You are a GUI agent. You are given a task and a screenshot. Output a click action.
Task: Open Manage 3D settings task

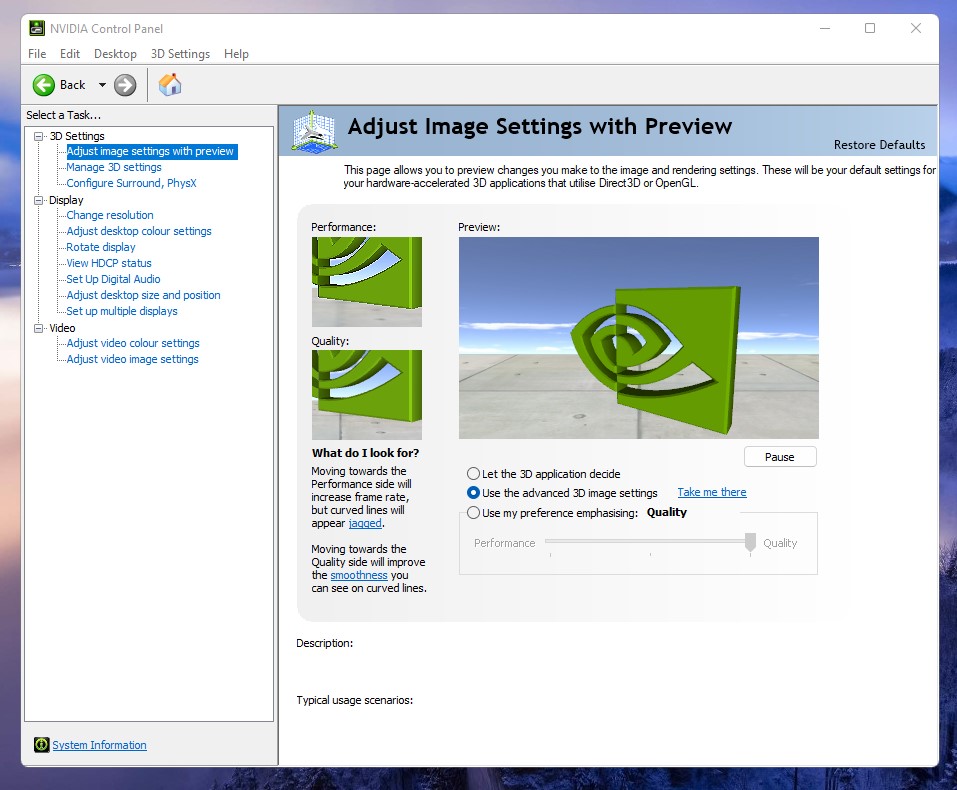(x=114, y=167)
